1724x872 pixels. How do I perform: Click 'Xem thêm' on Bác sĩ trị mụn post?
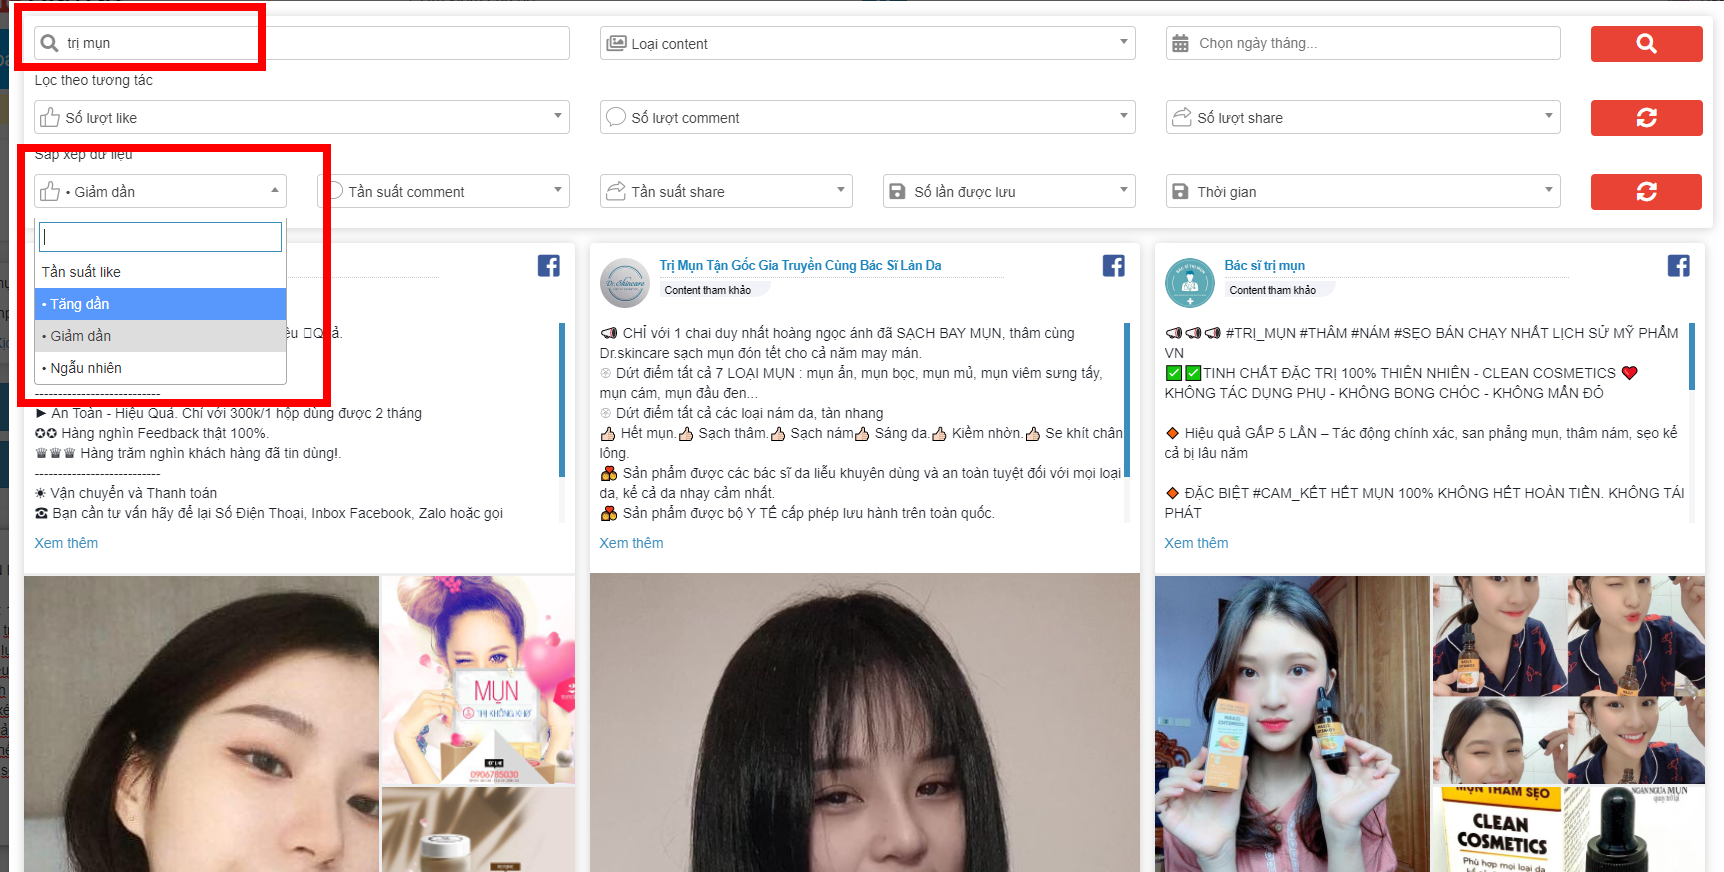click(x=1196, y=543)
